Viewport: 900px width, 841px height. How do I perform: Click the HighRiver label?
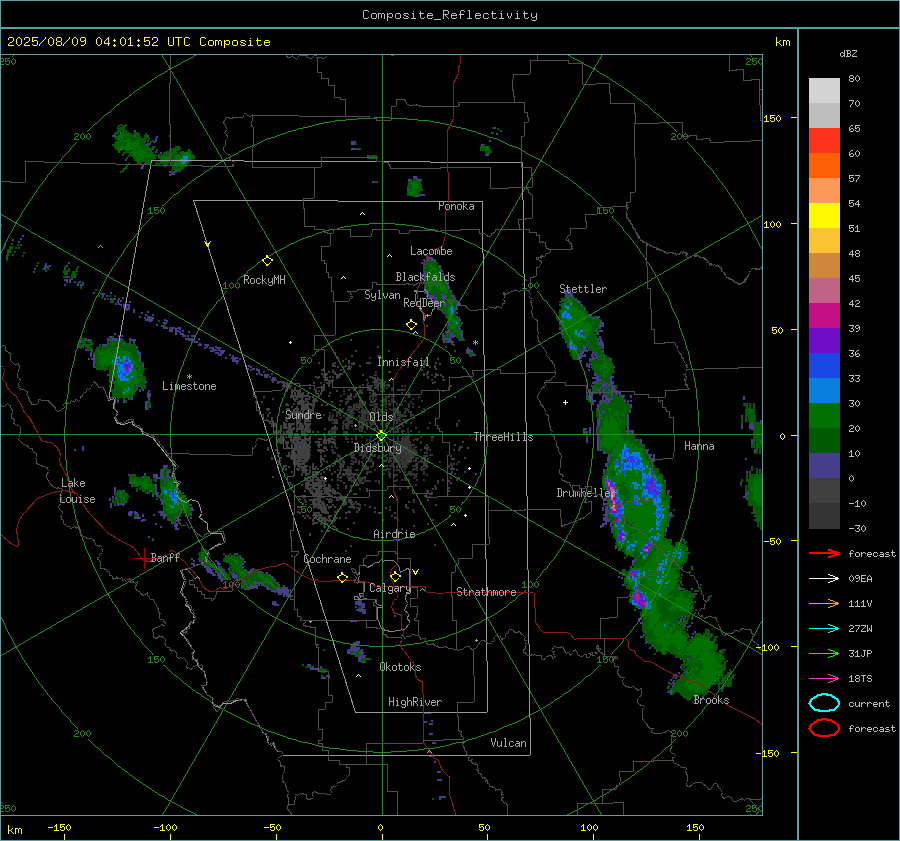(x=414, y=702)
